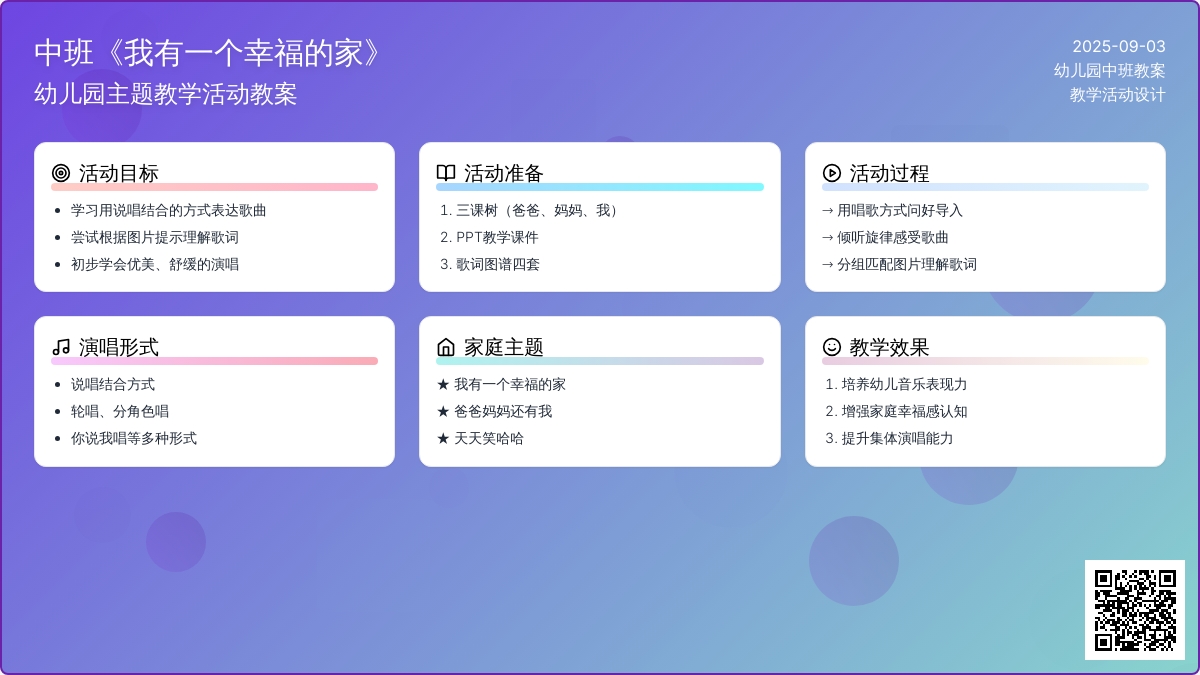Viewport: 1200px width, 675px height.
Task: Click the music note icon beside 演唱形式
Action: point(61,347)
